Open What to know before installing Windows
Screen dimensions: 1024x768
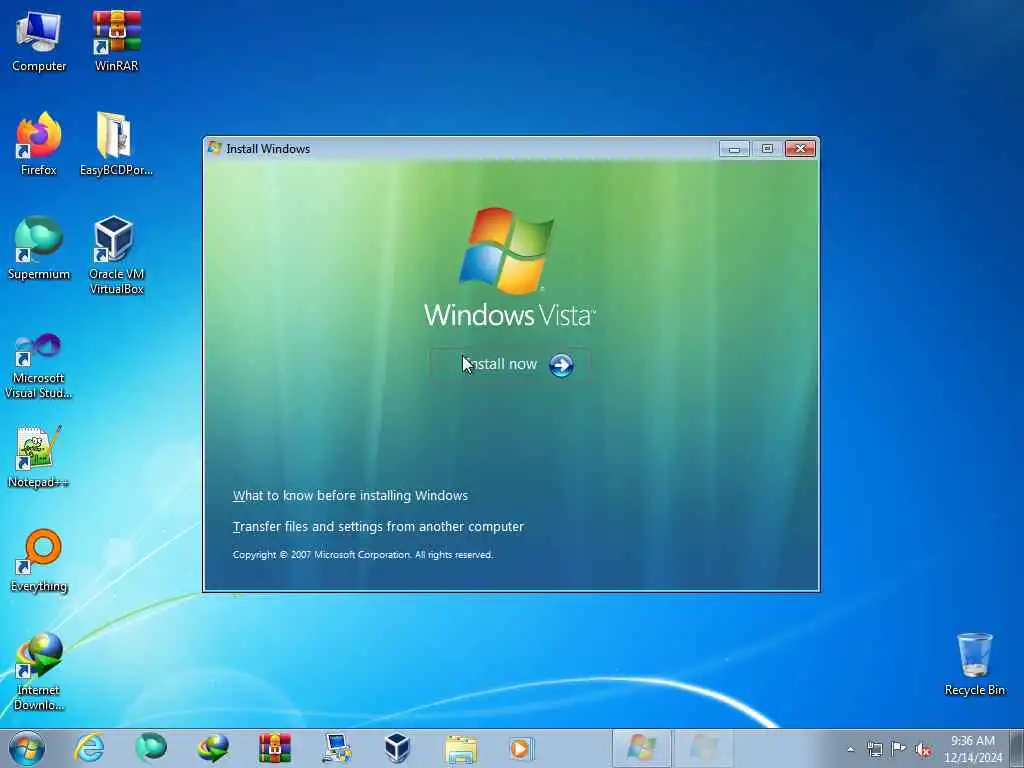point(350,496)
